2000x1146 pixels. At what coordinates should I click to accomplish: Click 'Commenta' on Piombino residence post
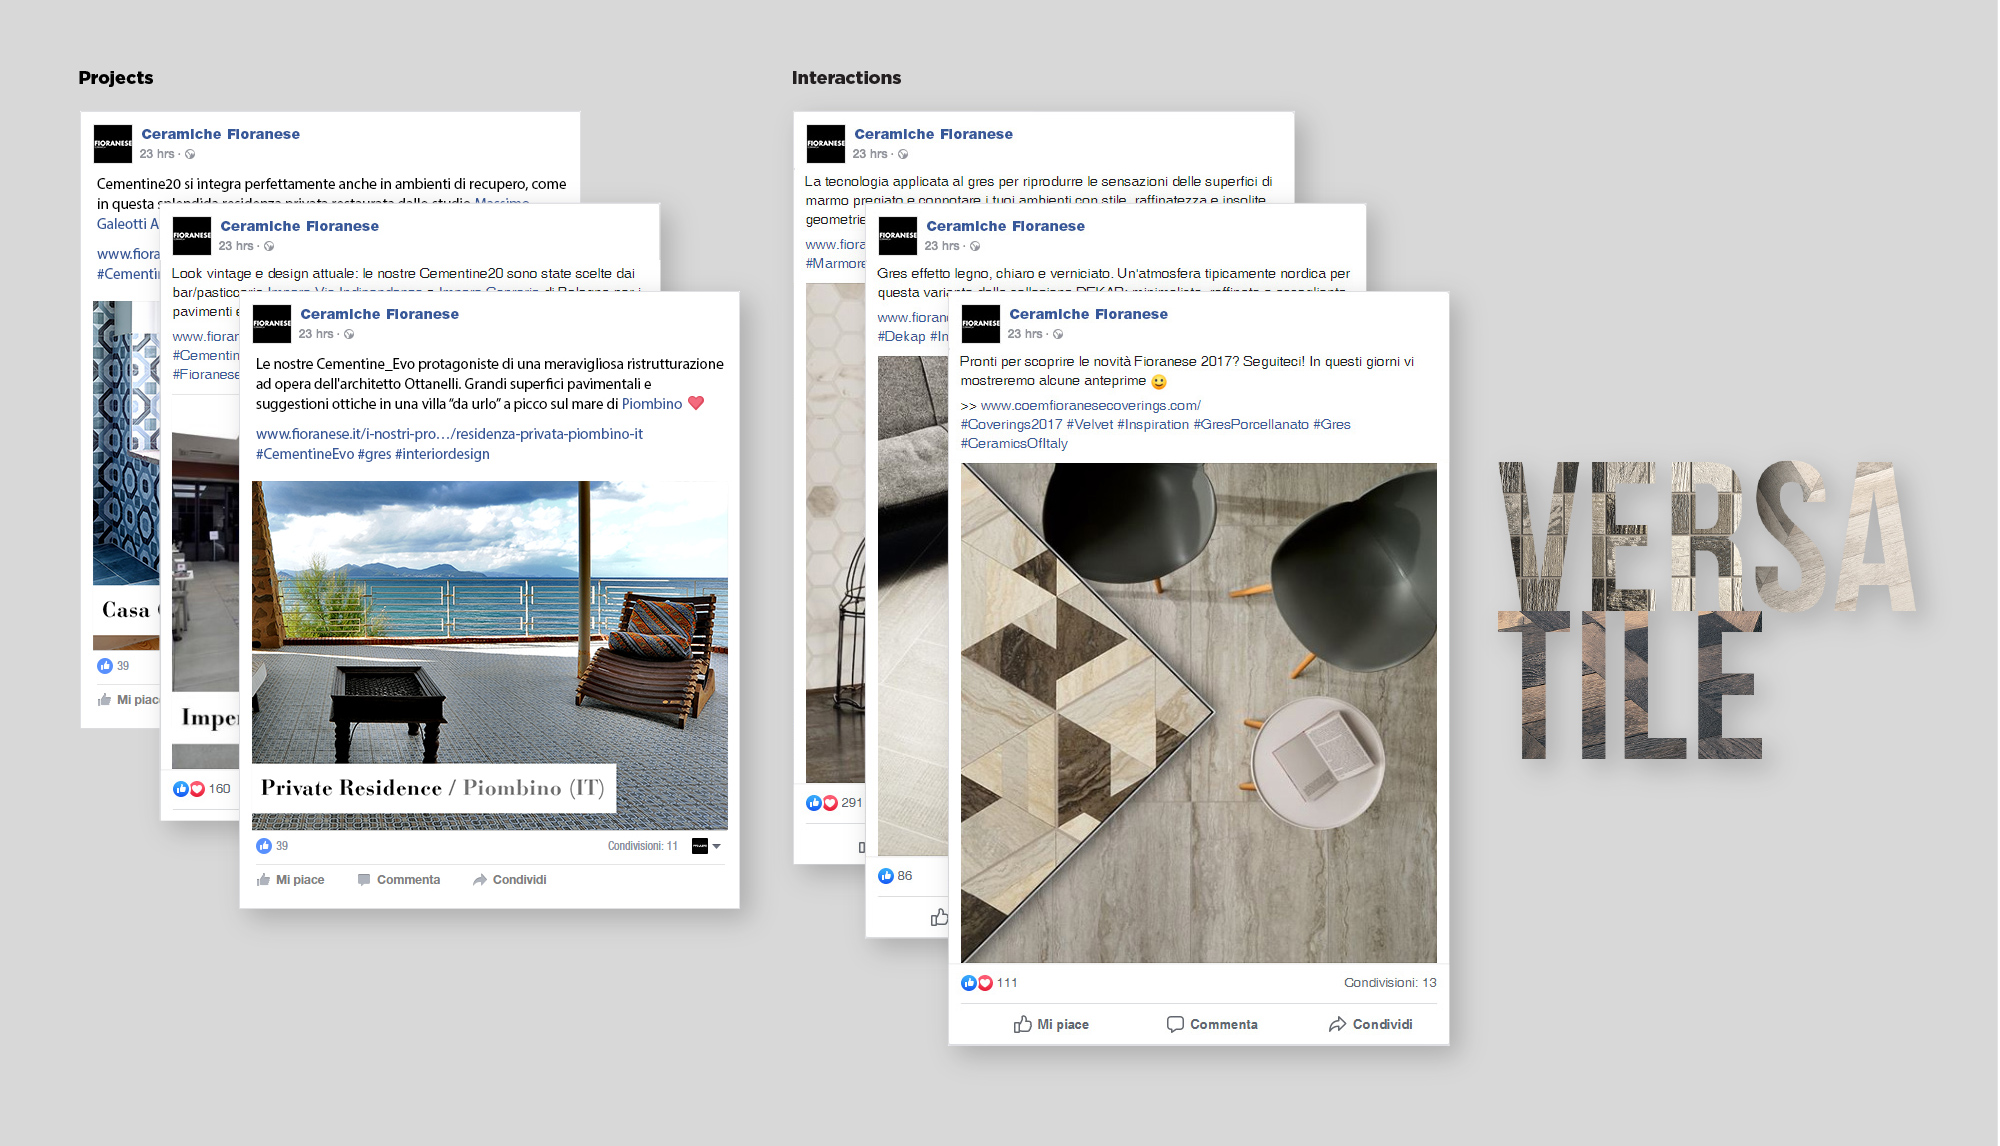pos(399,880)
